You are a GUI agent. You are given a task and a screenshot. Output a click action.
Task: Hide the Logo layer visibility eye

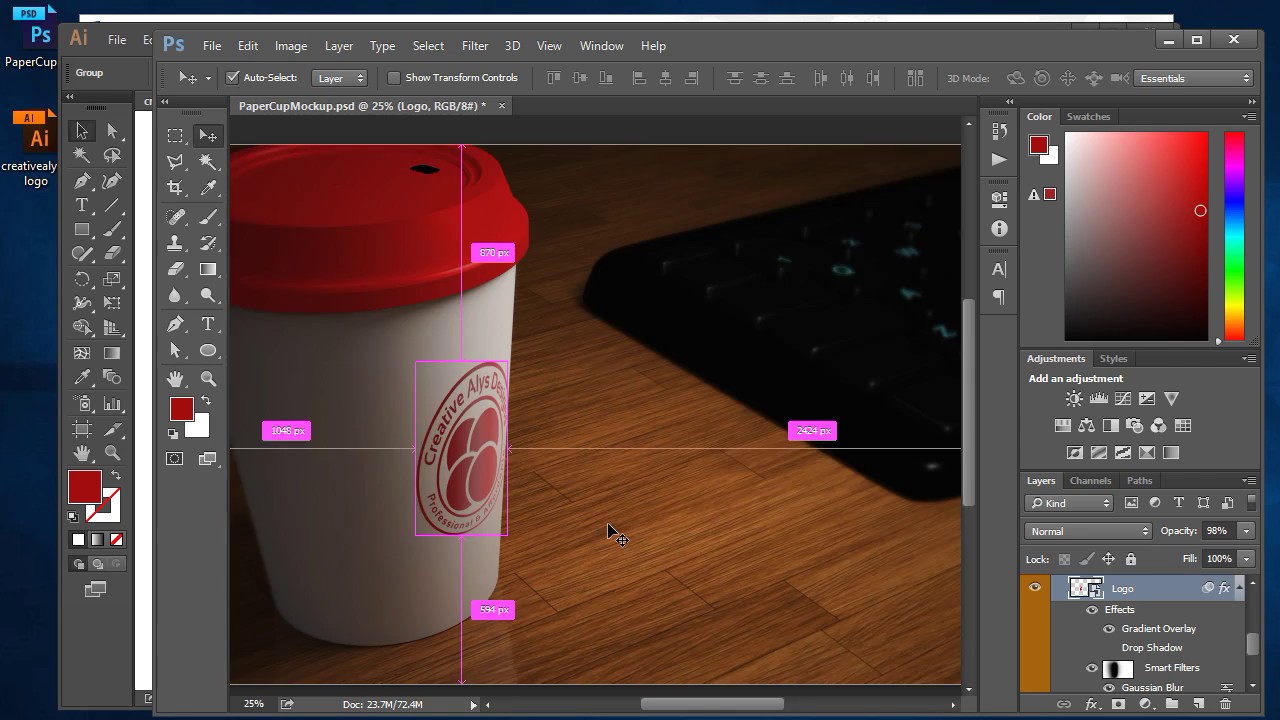tap(1035, 588)
